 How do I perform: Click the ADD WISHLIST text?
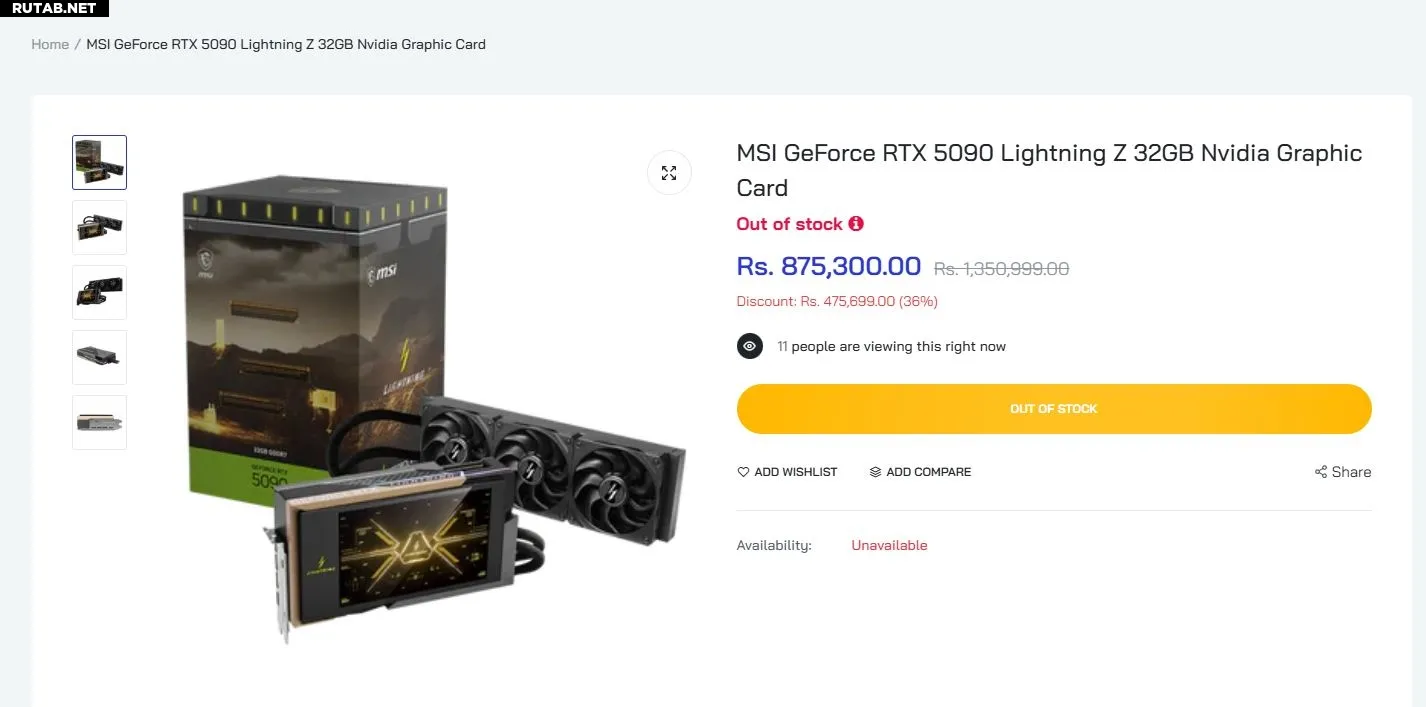(x=796, y=472)
